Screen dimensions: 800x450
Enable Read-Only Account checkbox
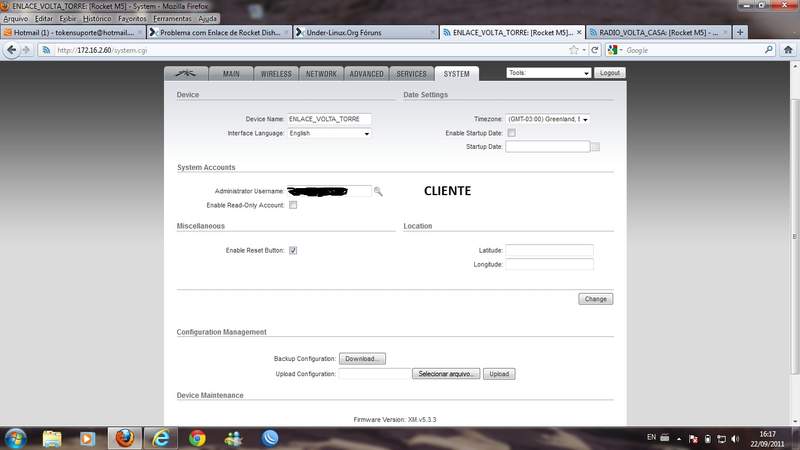point(293,205)
